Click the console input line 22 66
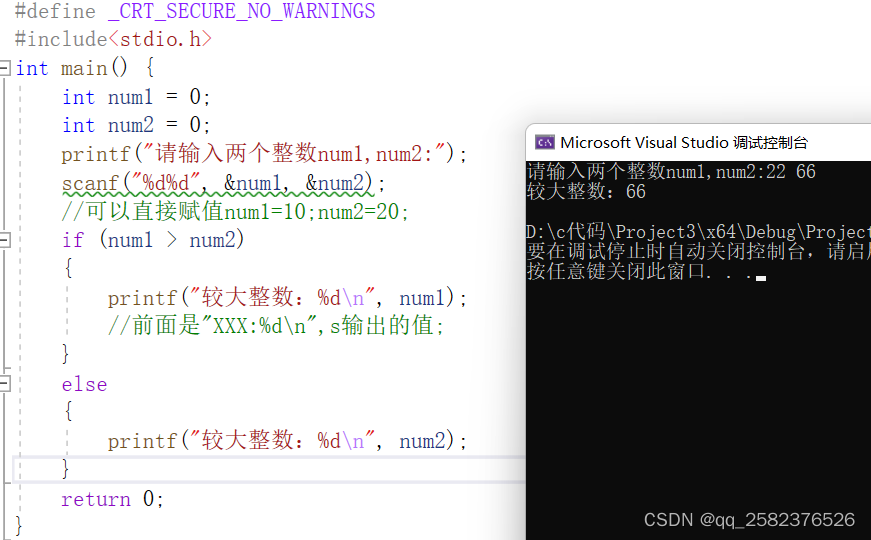 click(671, 172)
